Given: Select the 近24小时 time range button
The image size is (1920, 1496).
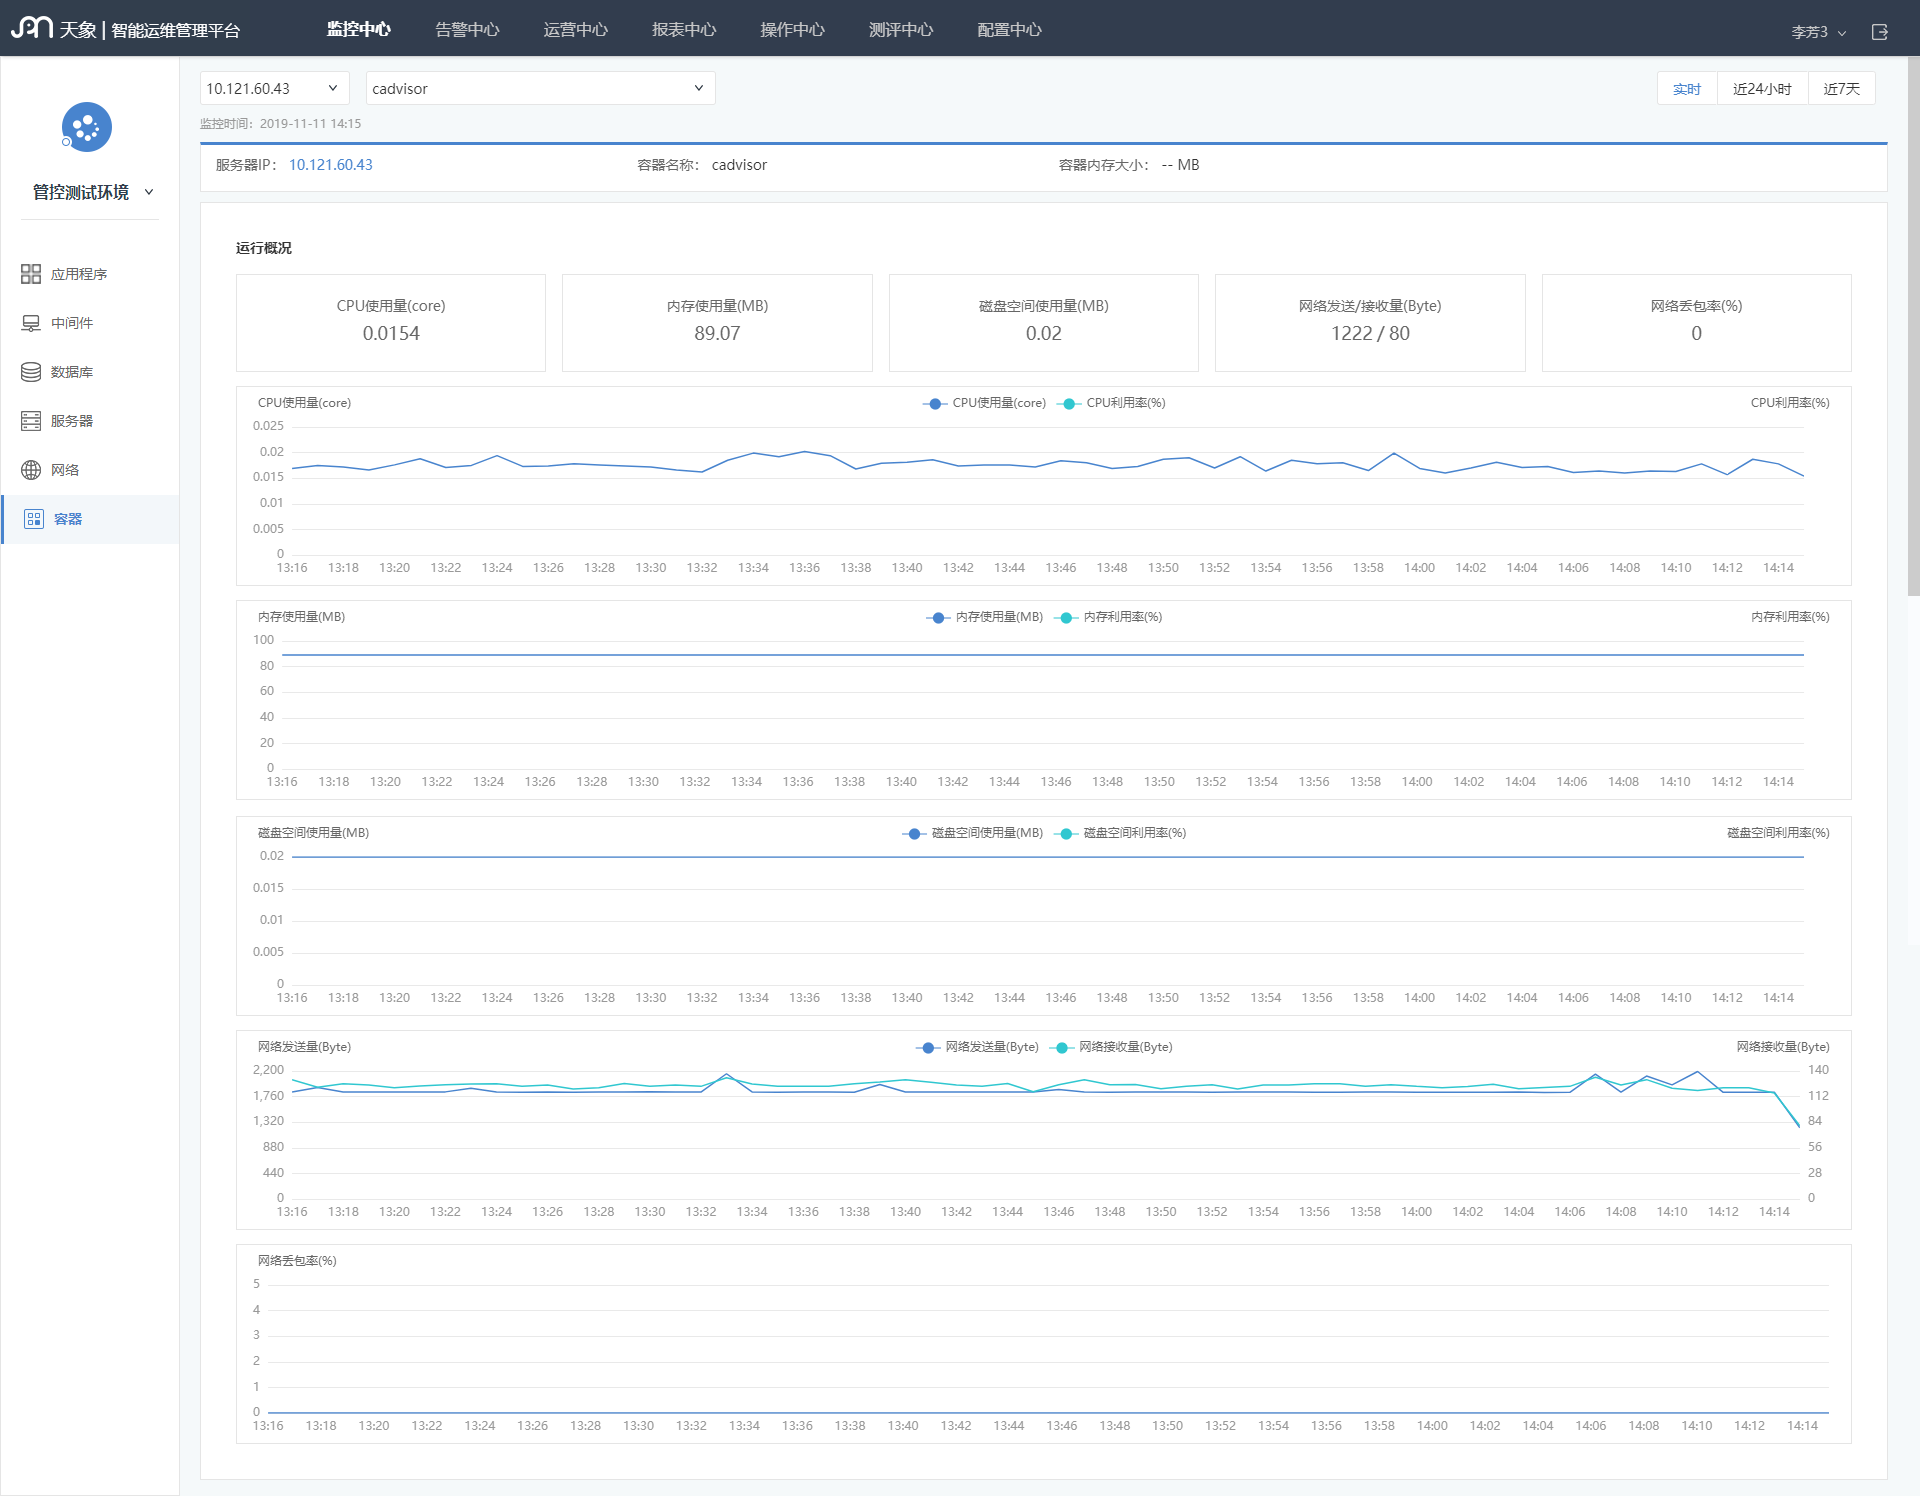Looking at the screenshot, I should coord(1762,89).
